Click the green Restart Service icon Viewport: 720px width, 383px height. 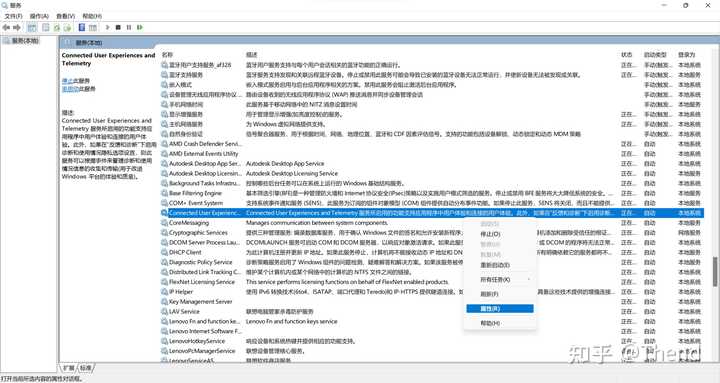click(140, 28)
